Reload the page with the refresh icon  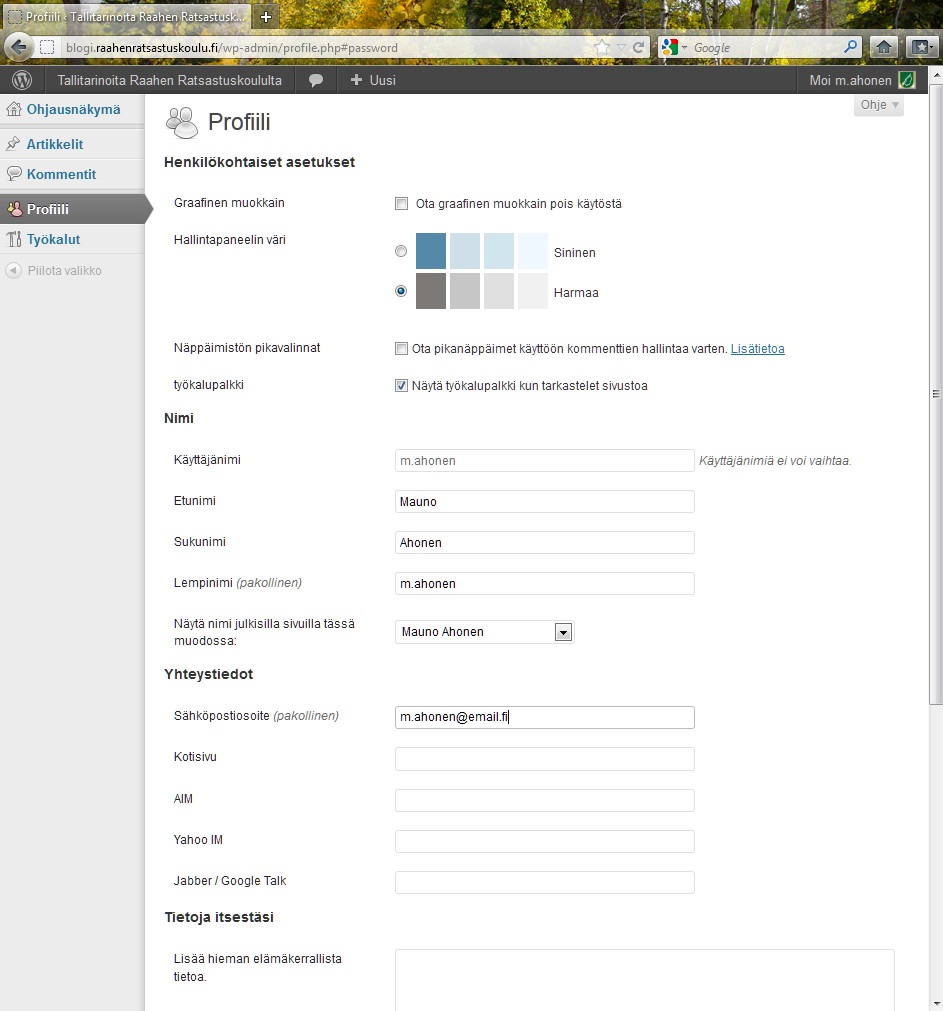638,47
